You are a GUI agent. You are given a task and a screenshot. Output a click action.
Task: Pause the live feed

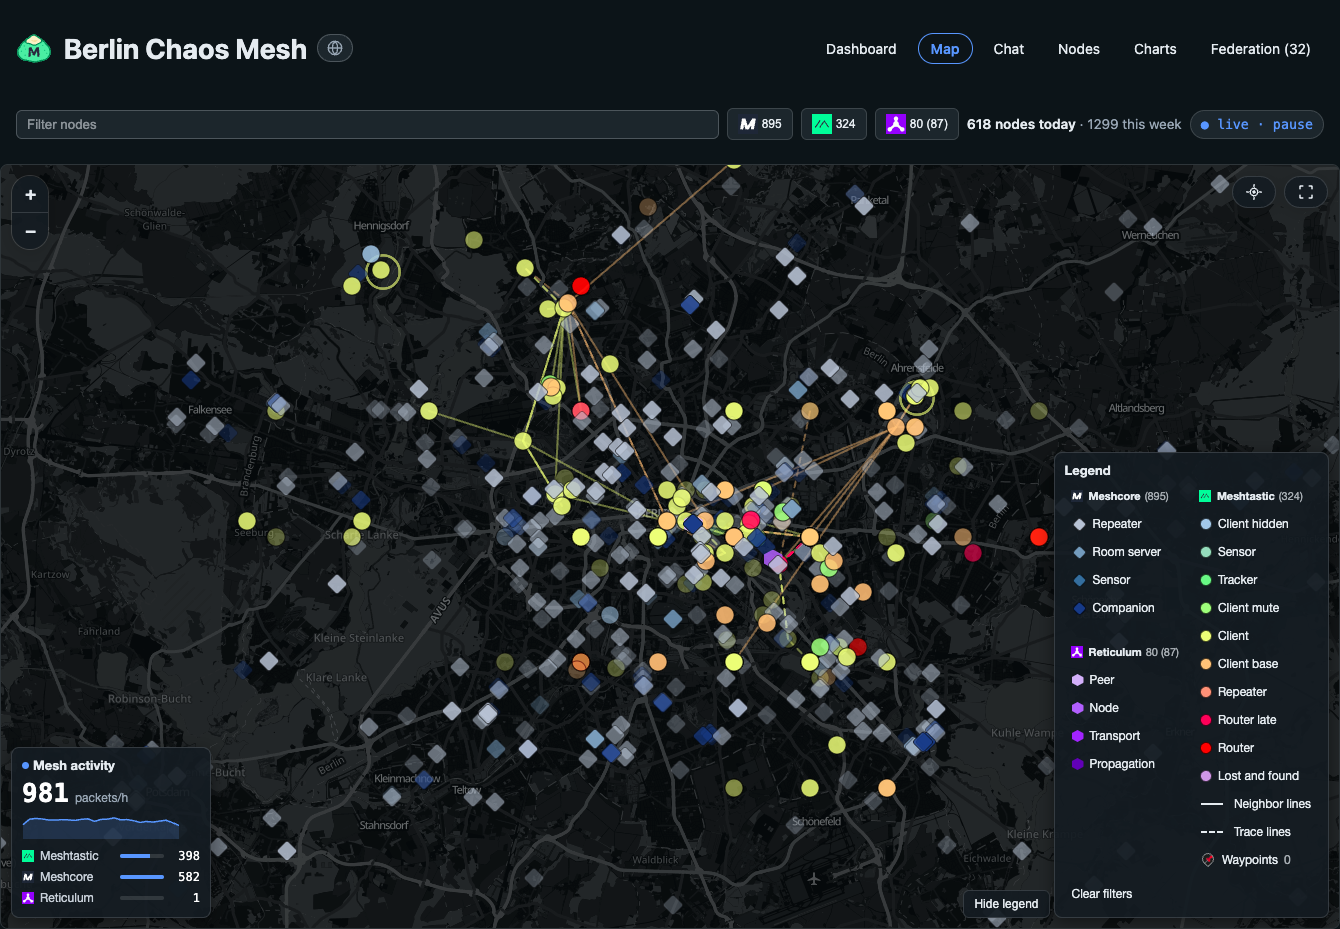1292,125
